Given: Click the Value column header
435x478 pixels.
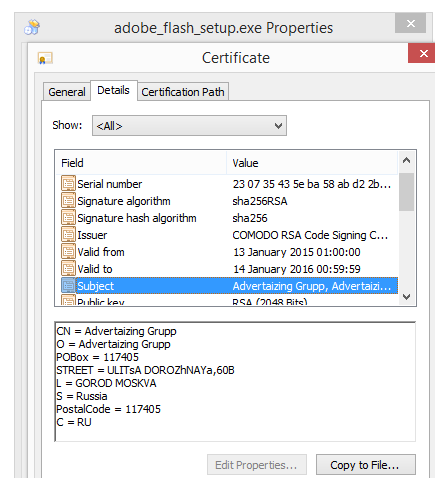Looking at the screenshot, I should (312, 163).
